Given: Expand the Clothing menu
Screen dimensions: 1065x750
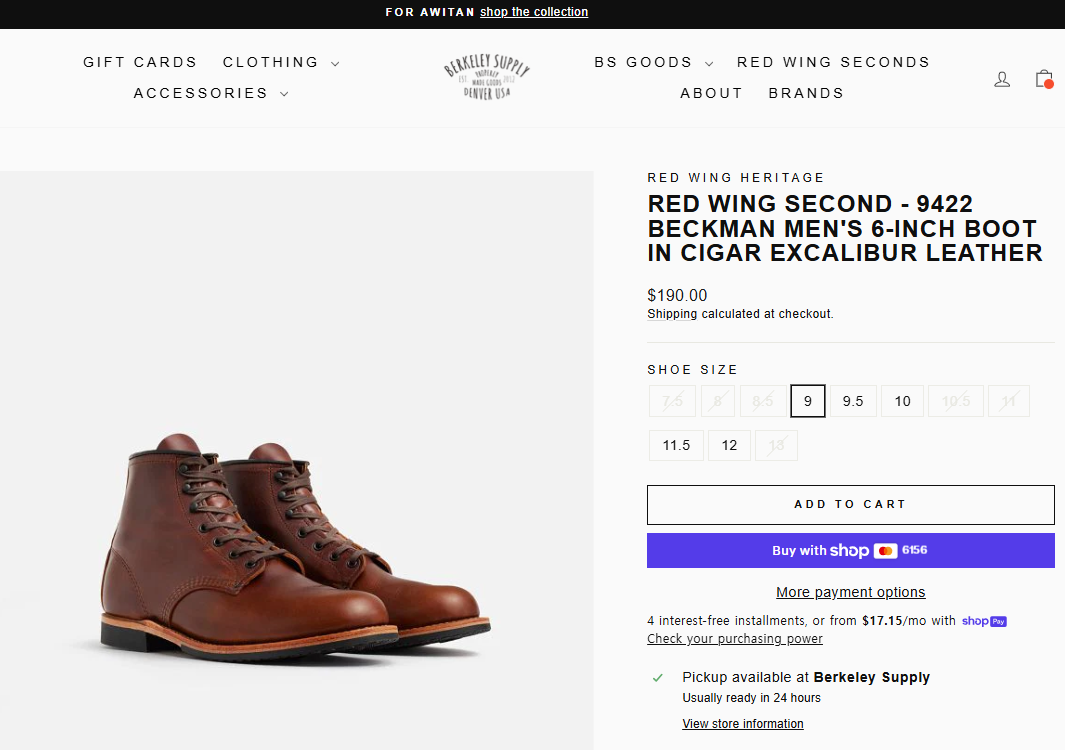Looking at the screenshot, I should tap(281, 62).
